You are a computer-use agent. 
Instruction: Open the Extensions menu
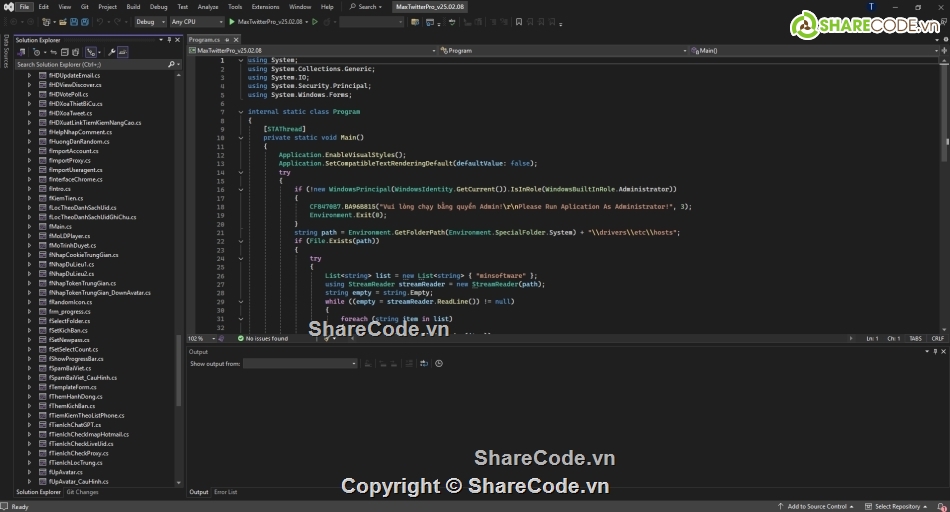coord(265,7)
